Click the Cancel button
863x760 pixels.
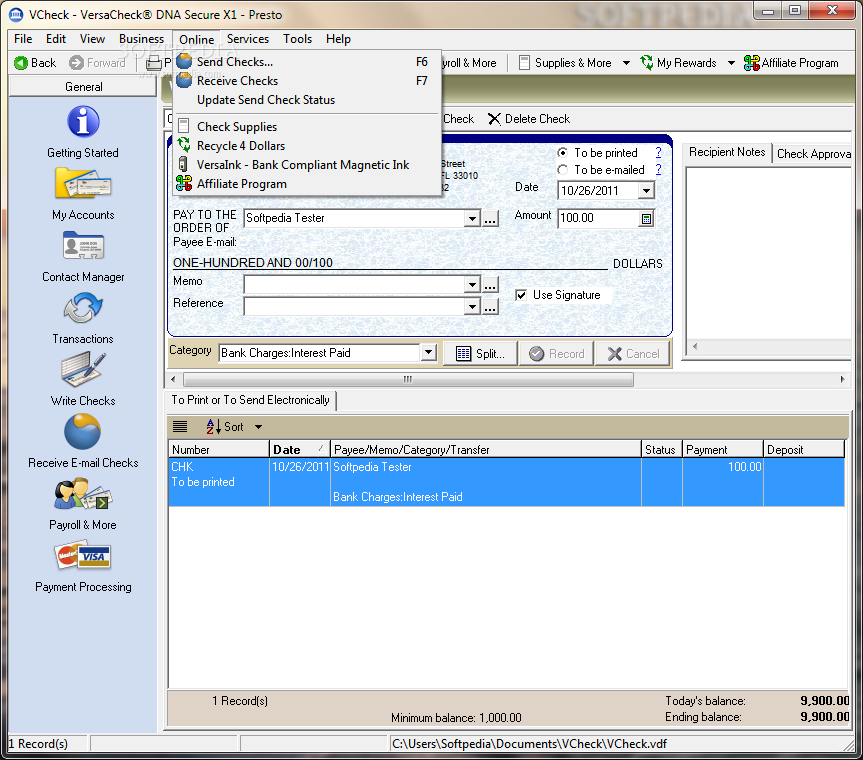pyautogui.click(x=633, y=353)
